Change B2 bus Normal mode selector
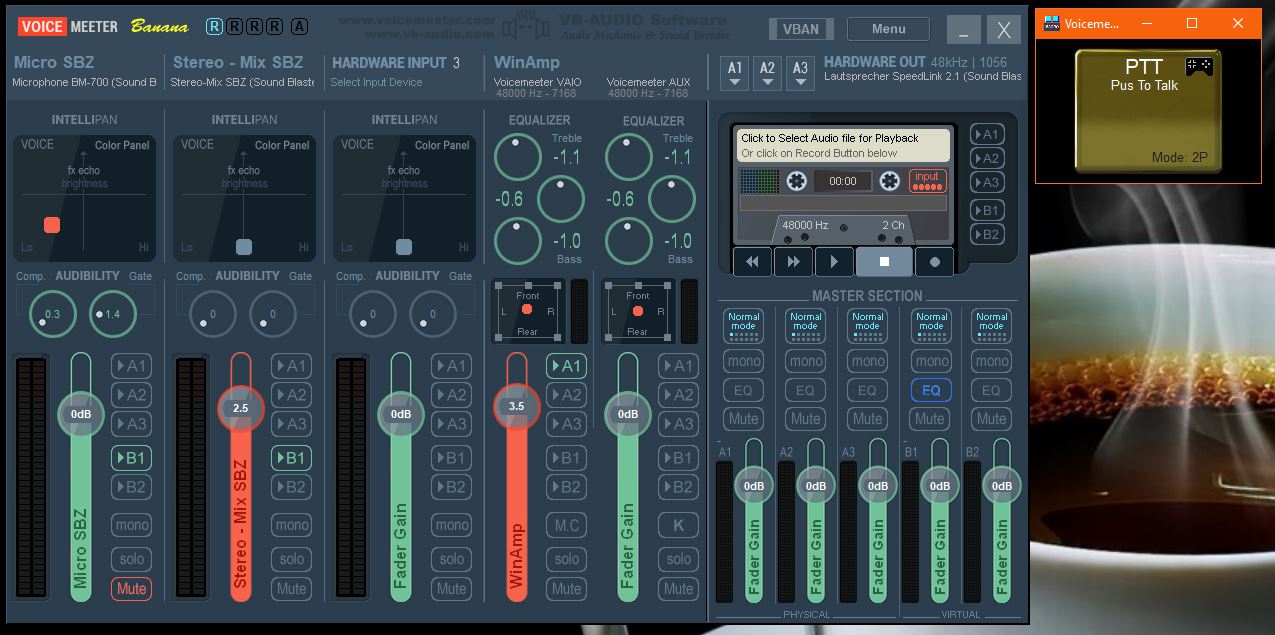This screenshot has width=1275, height=635. 991,325
